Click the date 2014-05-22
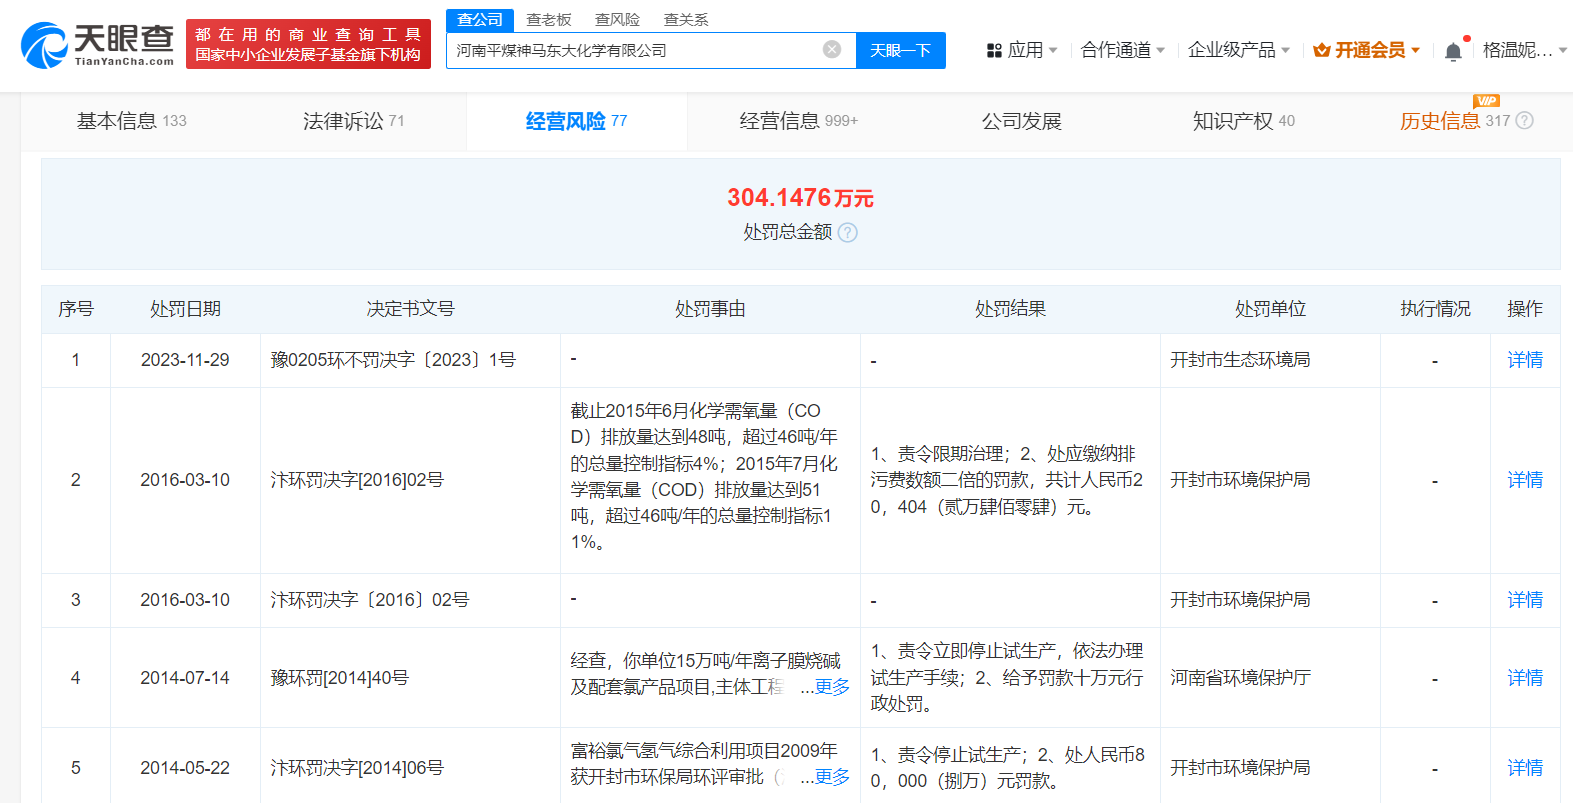The width and height of the screenshot is (1573, 803). tap(185, 768)
